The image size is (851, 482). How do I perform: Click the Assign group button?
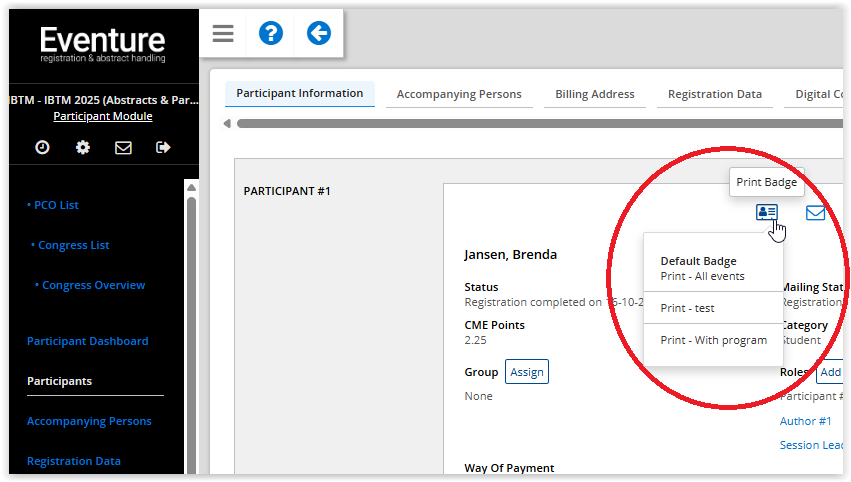pyautogui.click(x=527, y=372)
